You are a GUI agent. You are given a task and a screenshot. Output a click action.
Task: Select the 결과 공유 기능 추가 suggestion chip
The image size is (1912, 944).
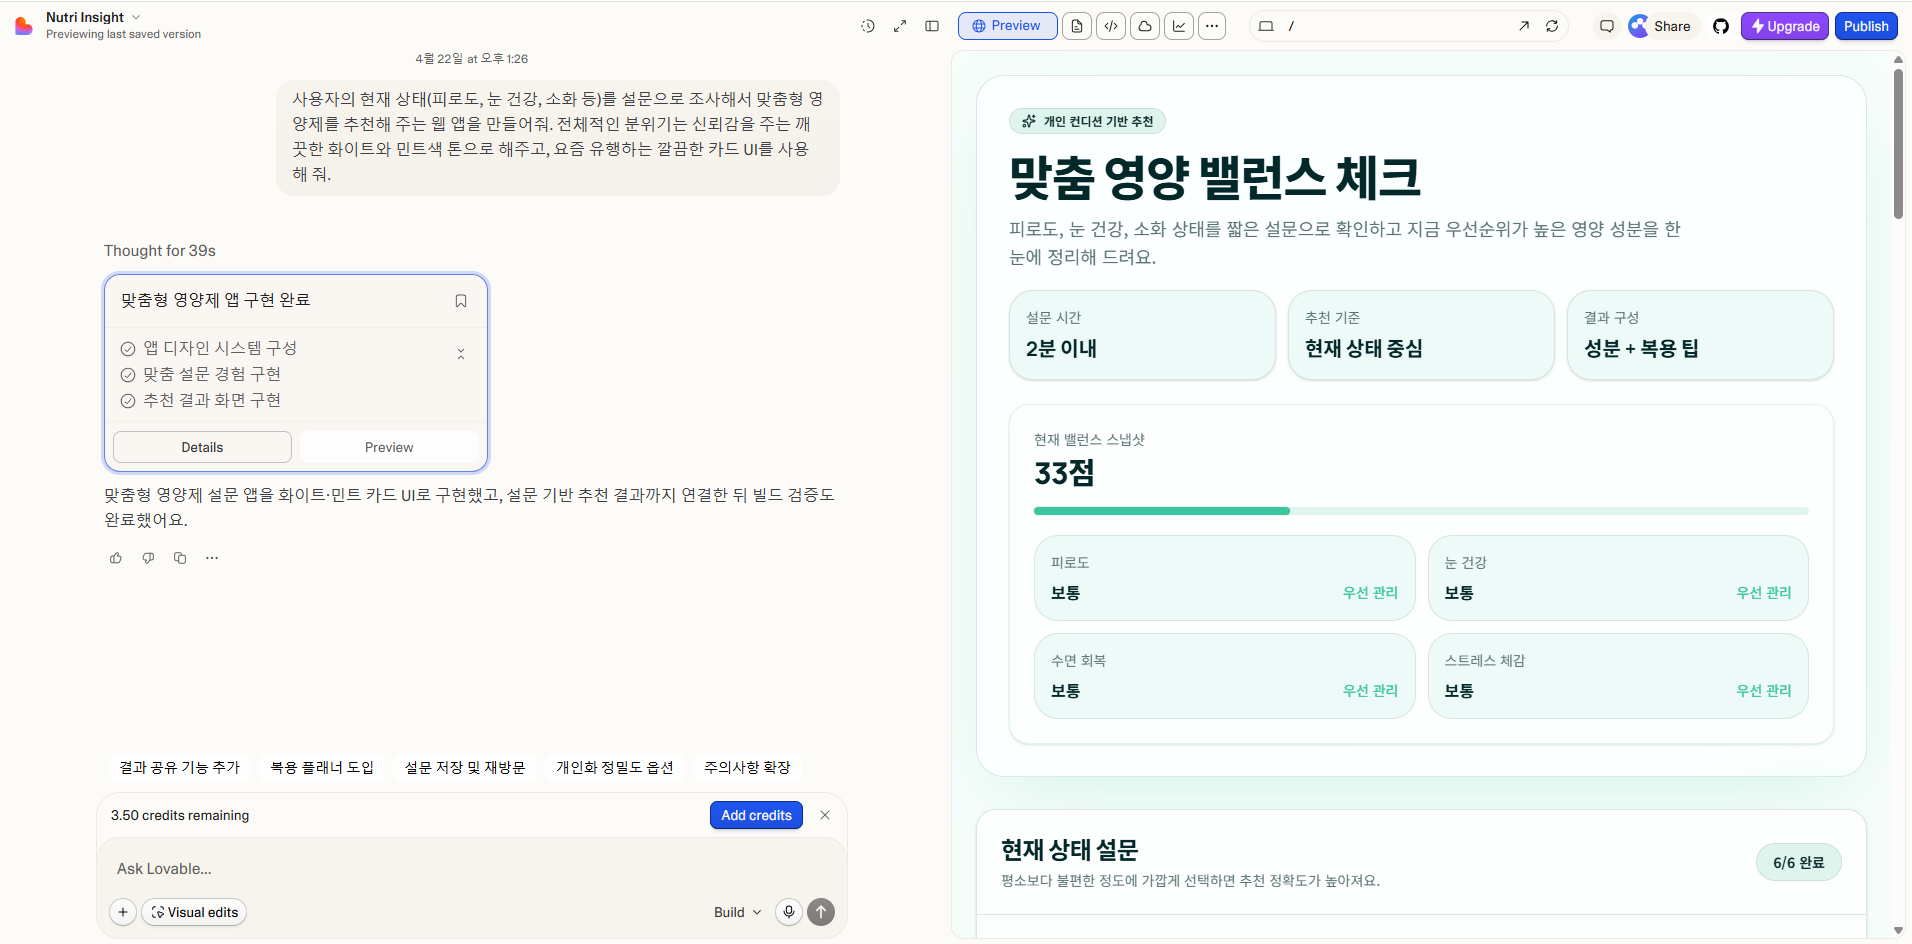(180, 767)
